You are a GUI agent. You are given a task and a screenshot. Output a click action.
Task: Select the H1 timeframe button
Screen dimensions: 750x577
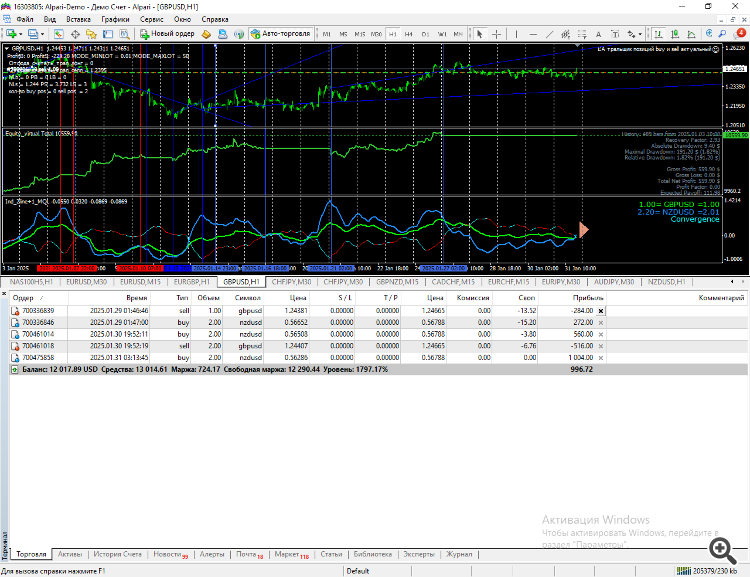[x=393, y=34]
